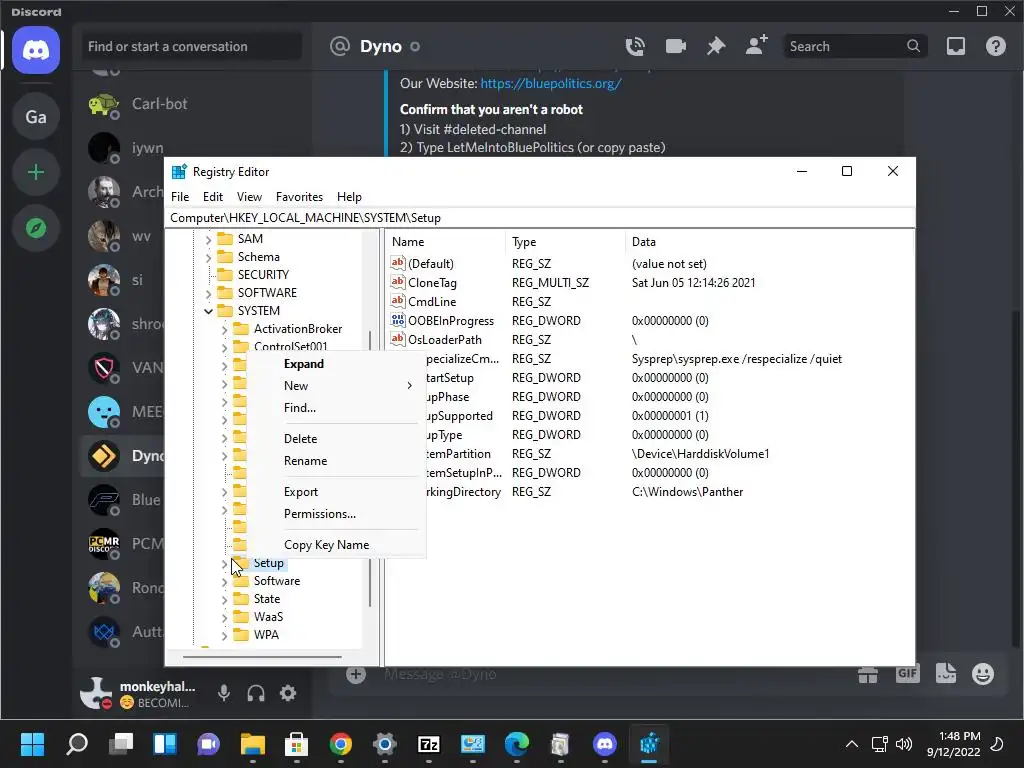Add friends to DM icon
Image resolution: width=1024 pixels, height=768 pixels.
point(756,46)
